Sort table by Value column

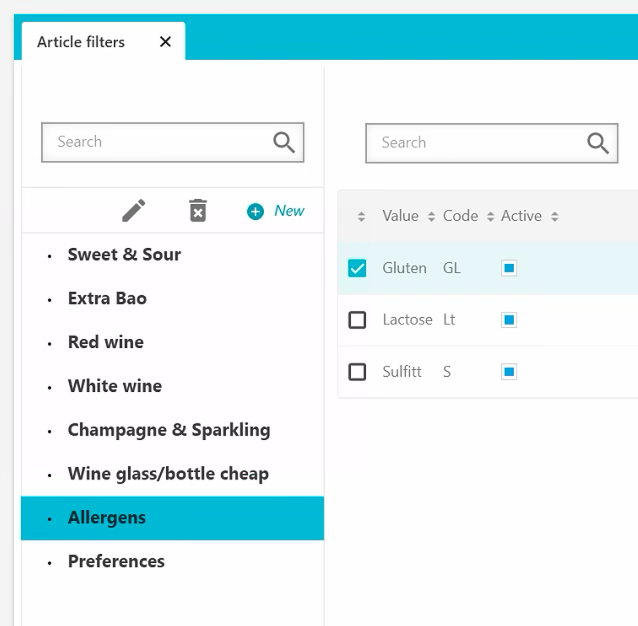[400, 216]
